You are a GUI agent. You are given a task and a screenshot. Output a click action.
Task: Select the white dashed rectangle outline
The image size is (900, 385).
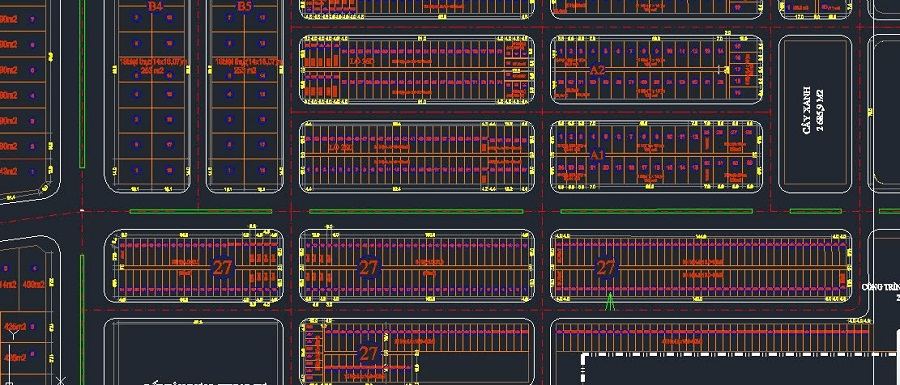coord(740,370)
